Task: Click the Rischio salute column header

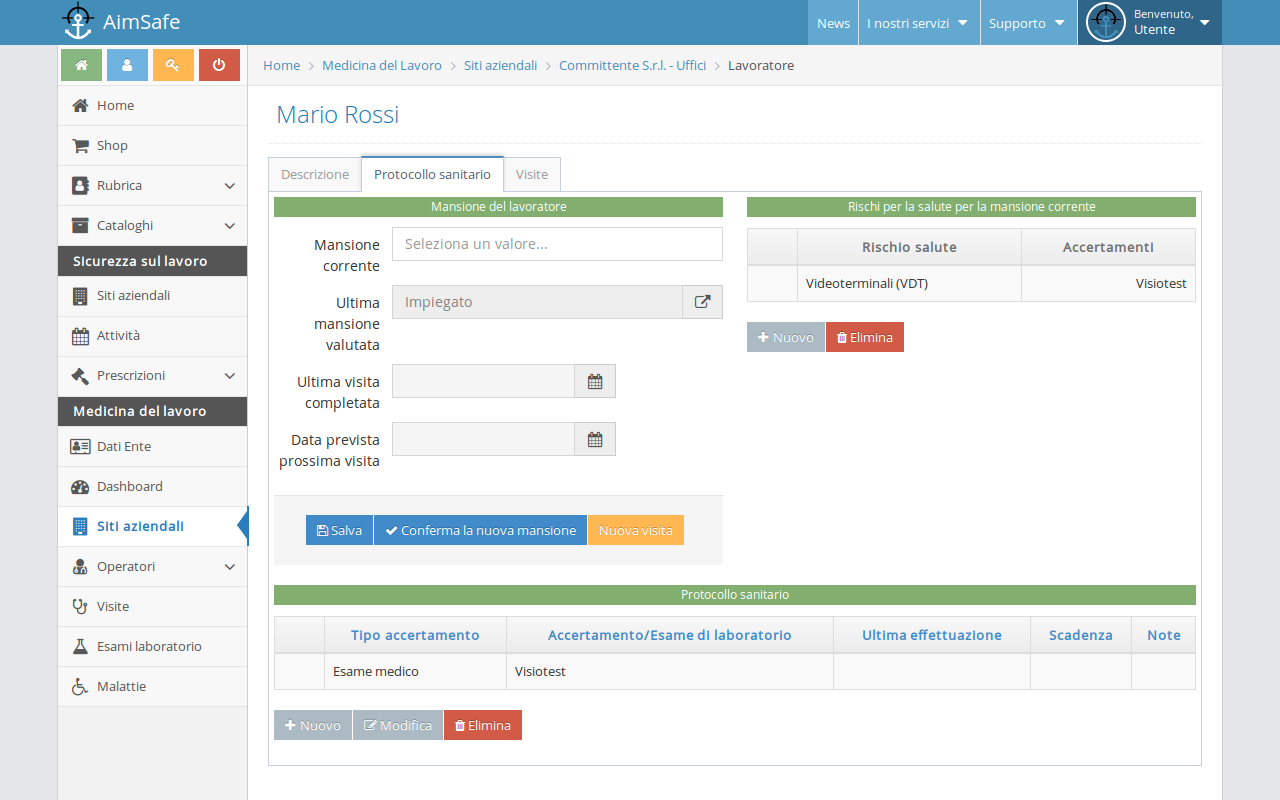Action: point(909,247)
